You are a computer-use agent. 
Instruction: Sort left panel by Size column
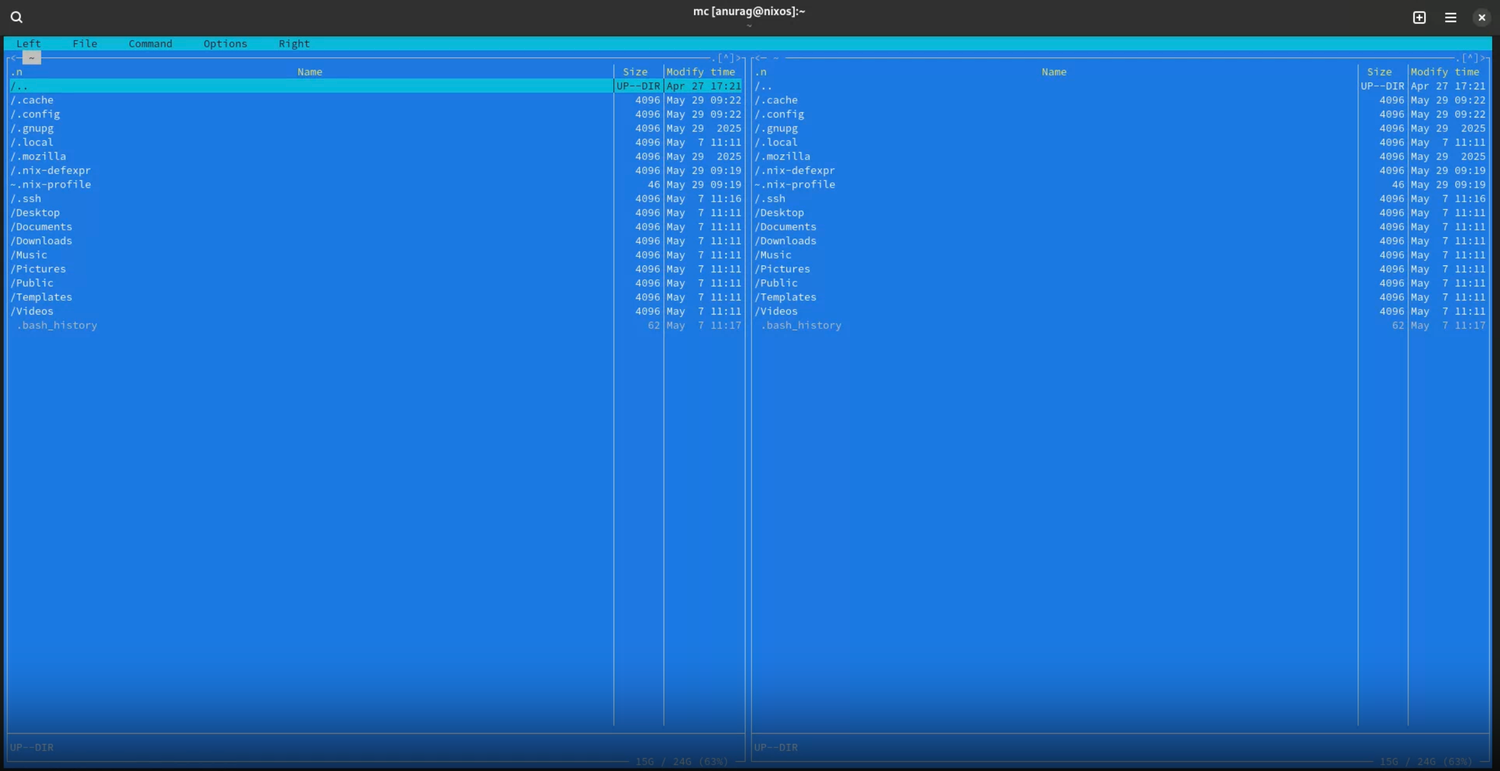pyautogui.click(x=635, y=72)
